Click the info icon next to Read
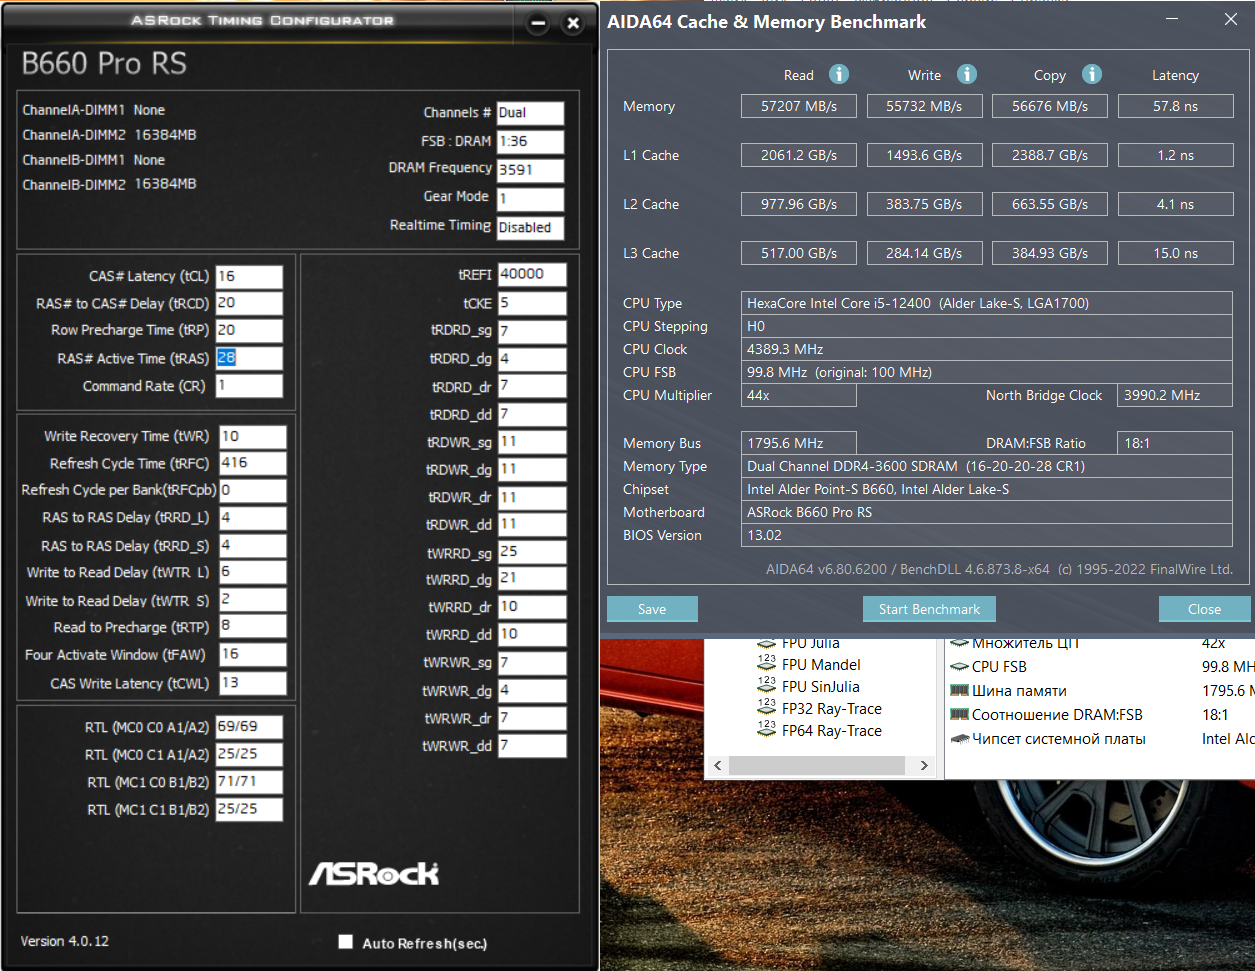1255x971 pixels. coord(839,75)
